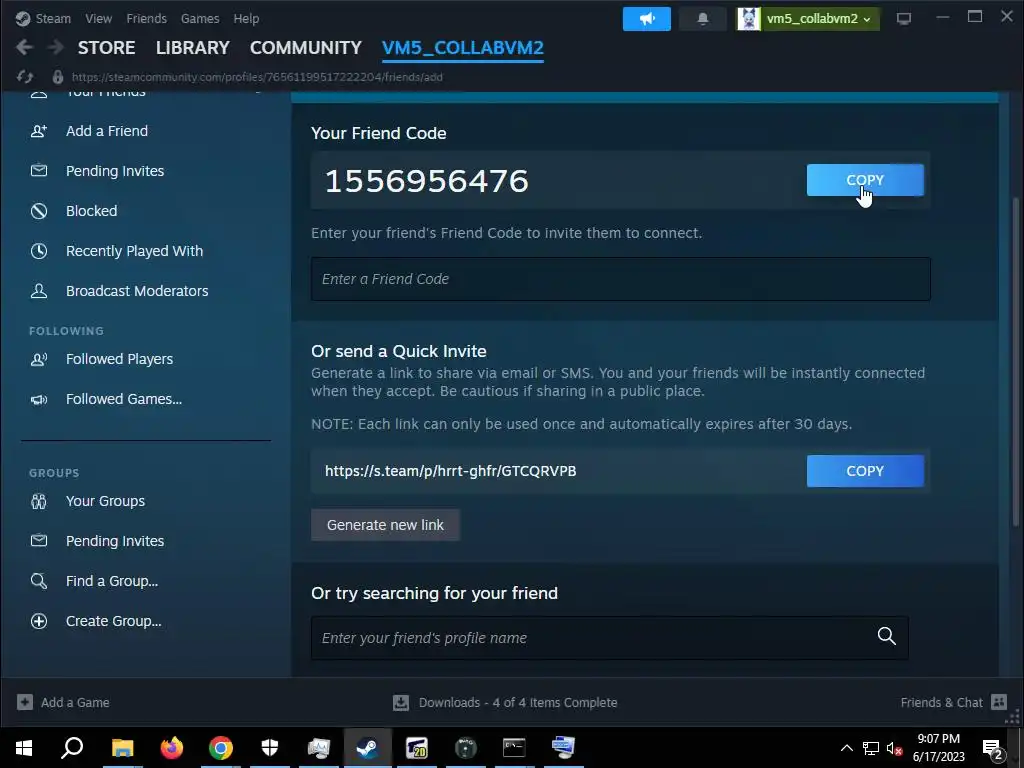Open the Windows Start menu
This screenshot has height=768, width=1024.
(x=24, y=748)
